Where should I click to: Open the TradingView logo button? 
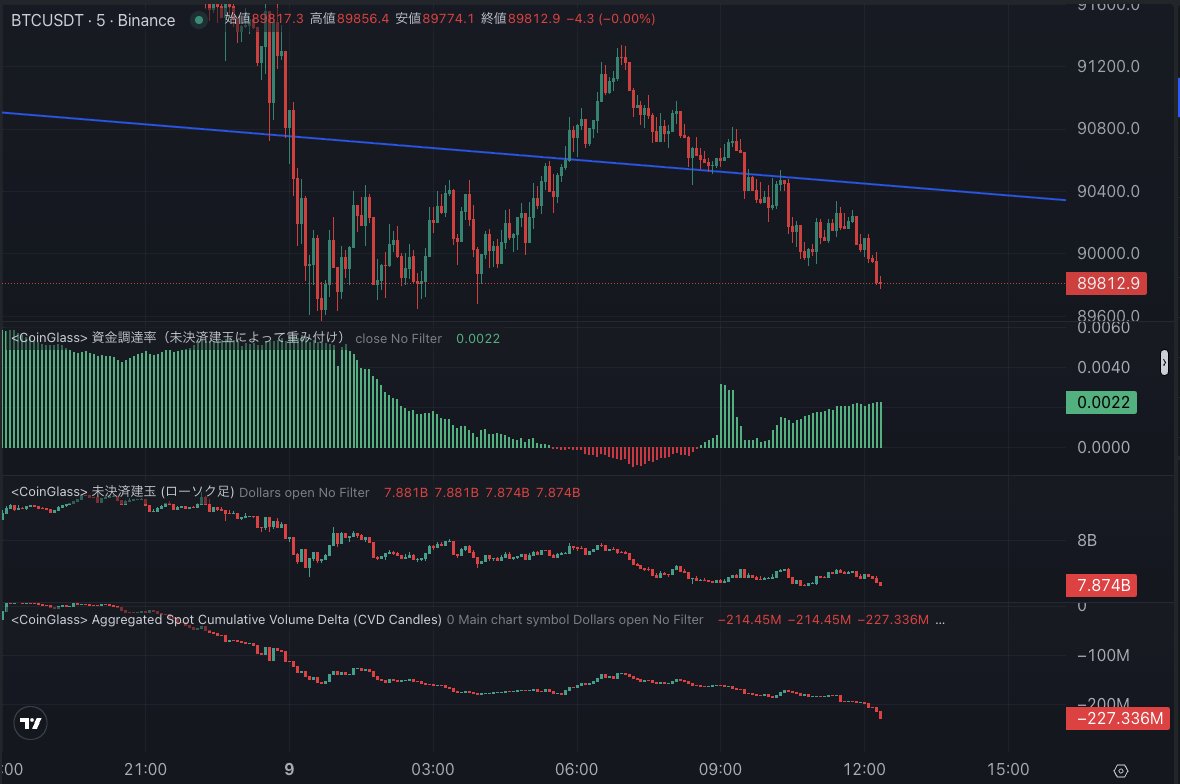(31, 723)
